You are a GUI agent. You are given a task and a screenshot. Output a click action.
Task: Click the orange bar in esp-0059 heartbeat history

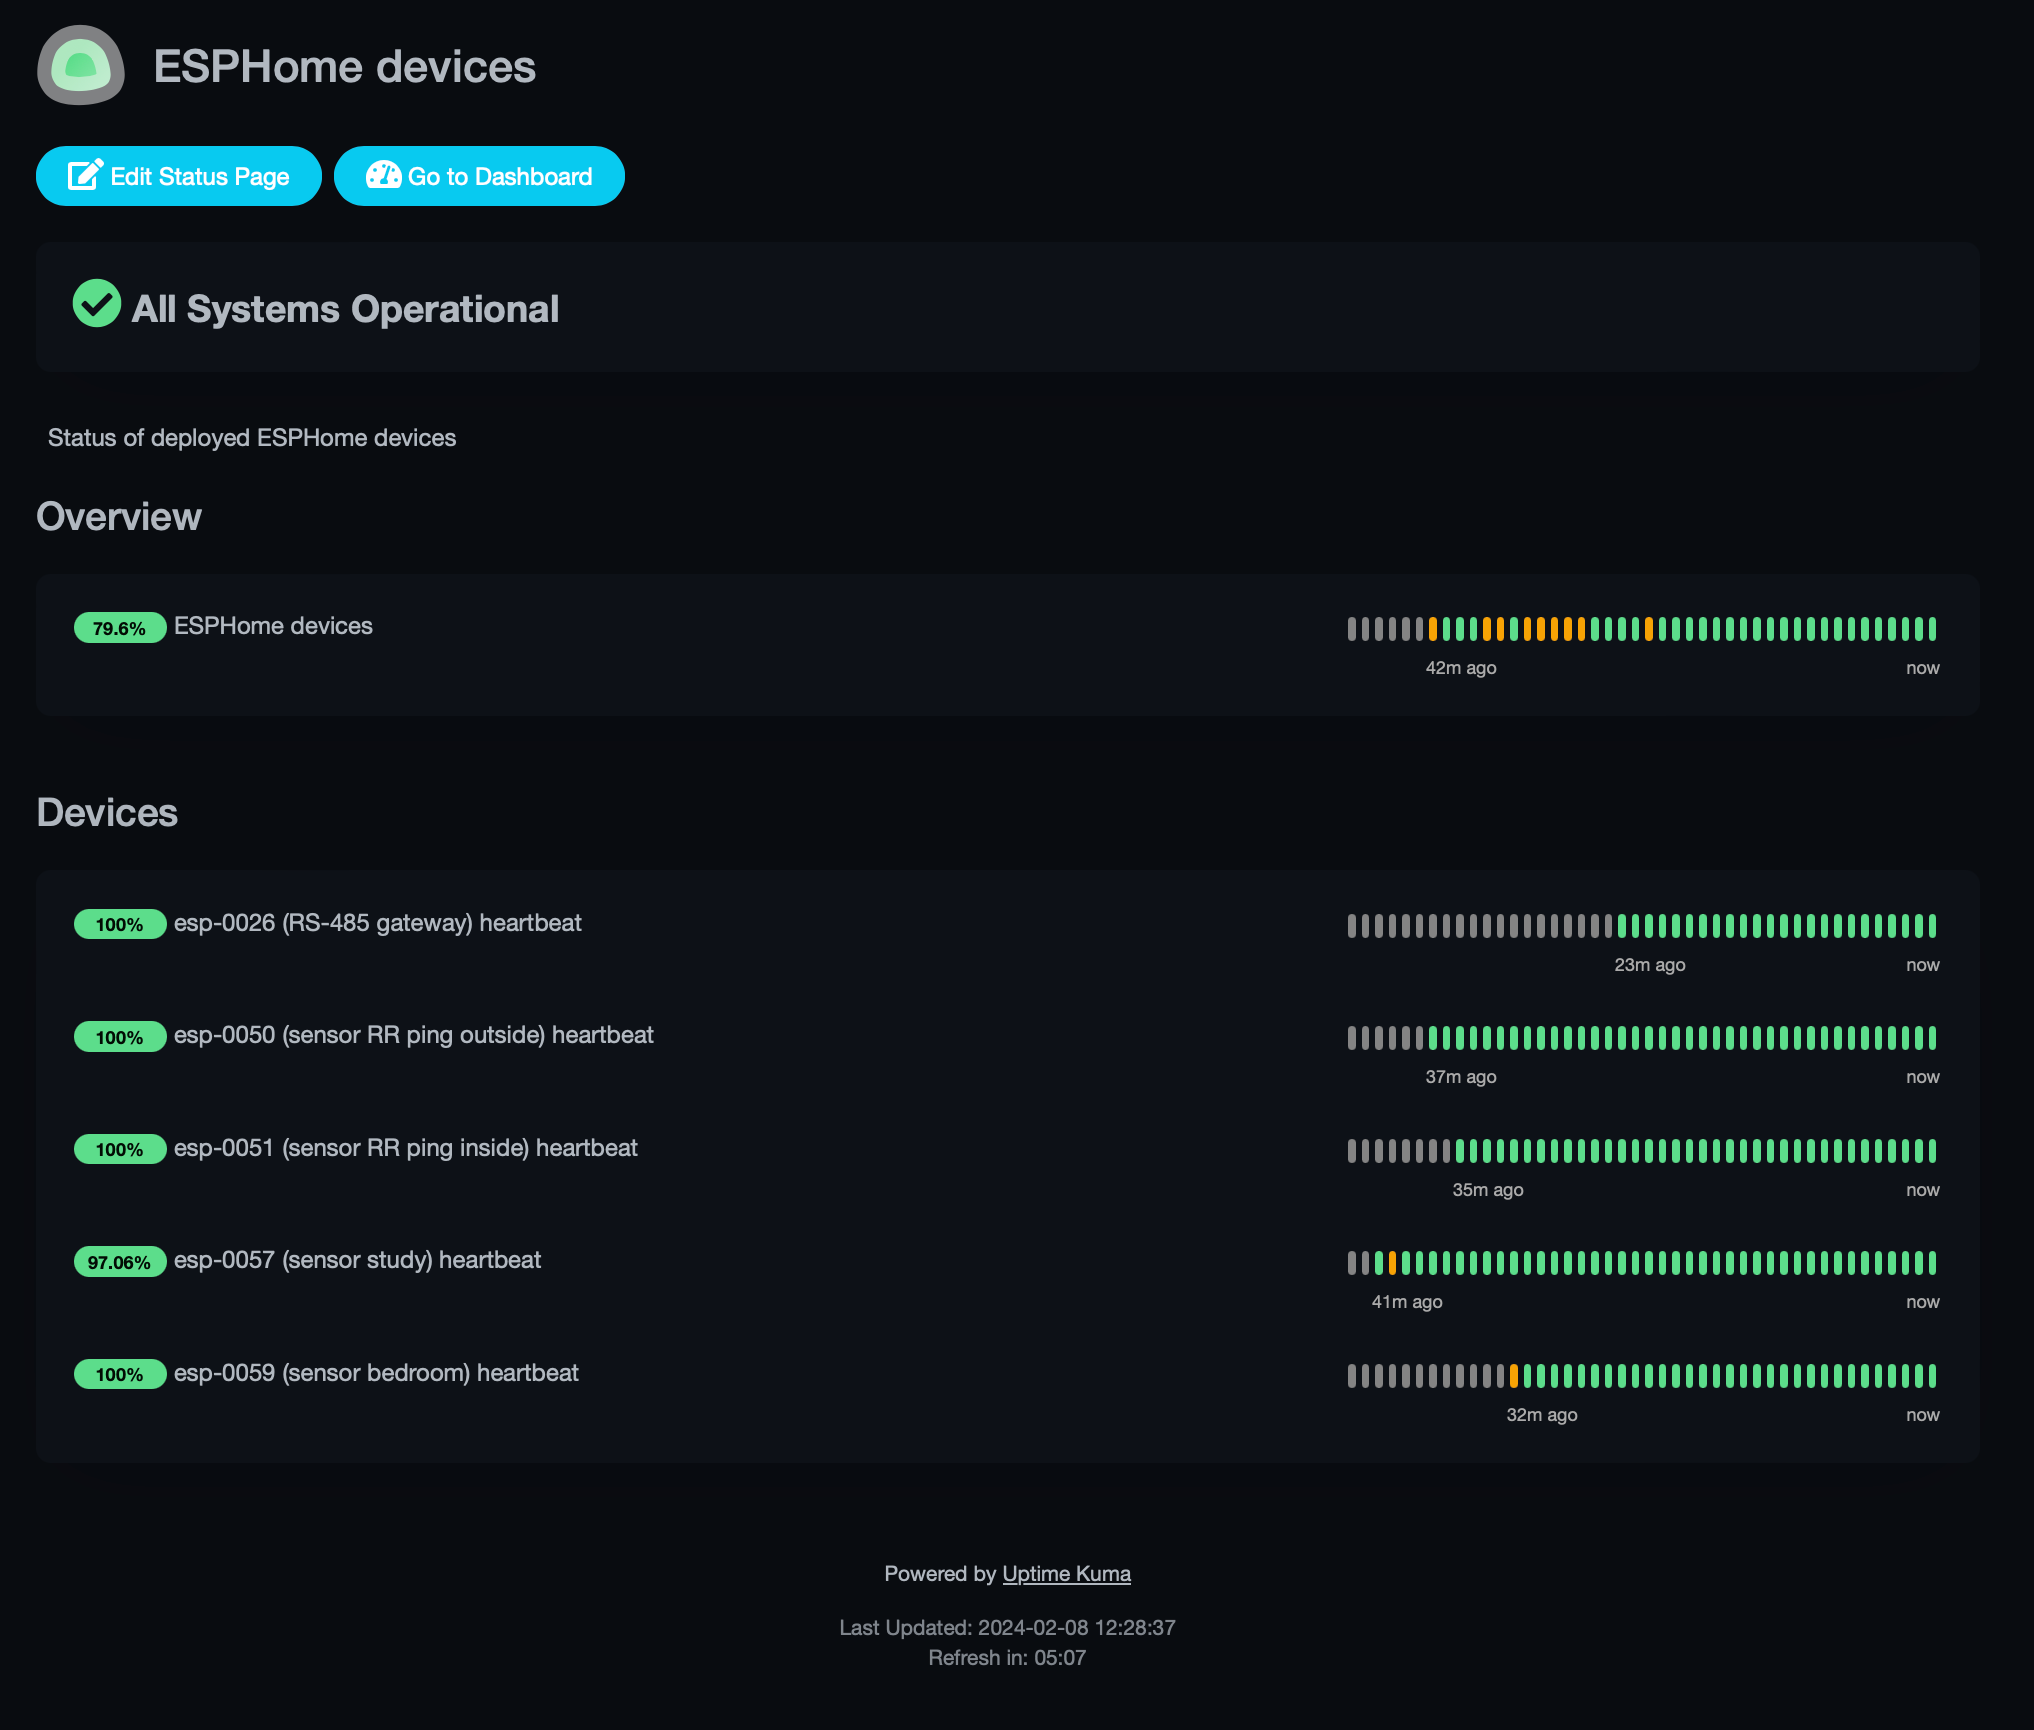[1513, 1376]
